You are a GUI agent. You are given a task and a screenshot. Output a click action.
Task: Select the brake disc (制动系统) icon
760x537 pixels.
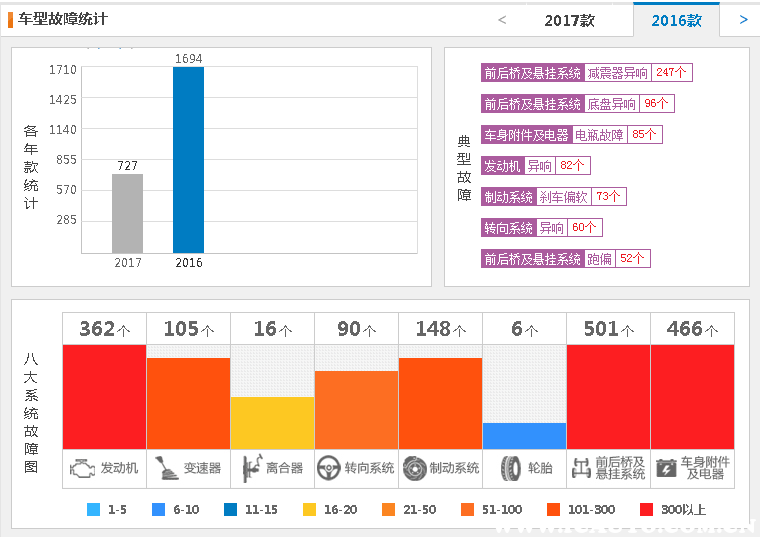click(x=414, y=468)
